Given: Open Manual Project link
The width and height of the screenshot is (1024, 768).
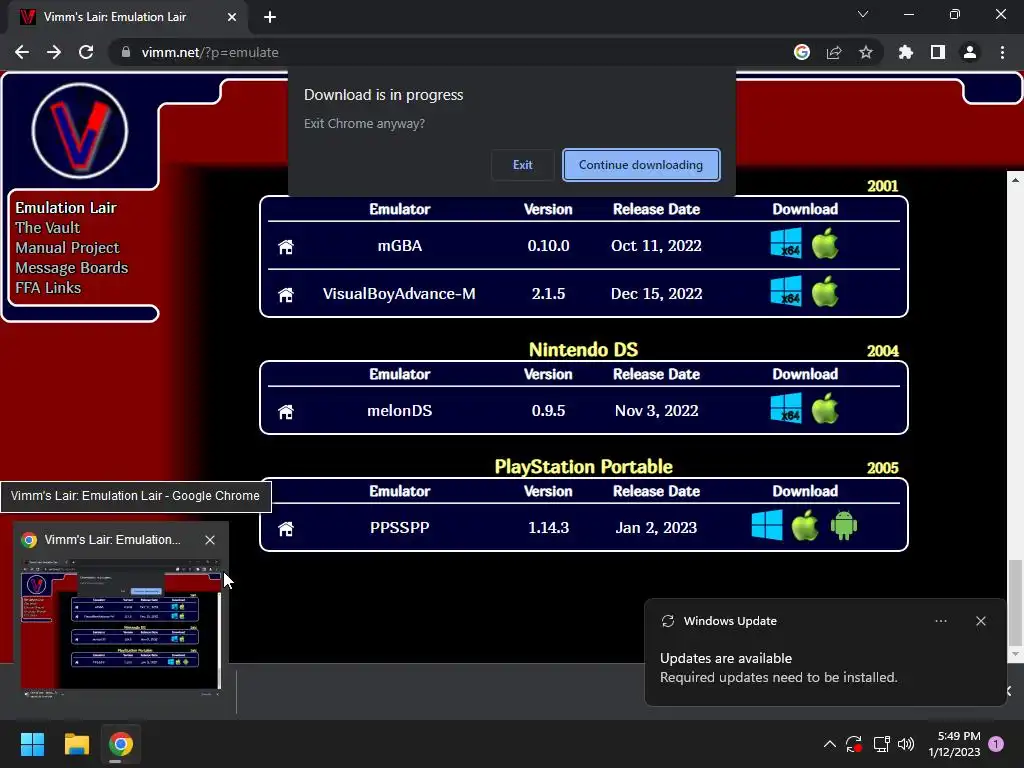Looking at the screenshot, I should tap(67, 248).
